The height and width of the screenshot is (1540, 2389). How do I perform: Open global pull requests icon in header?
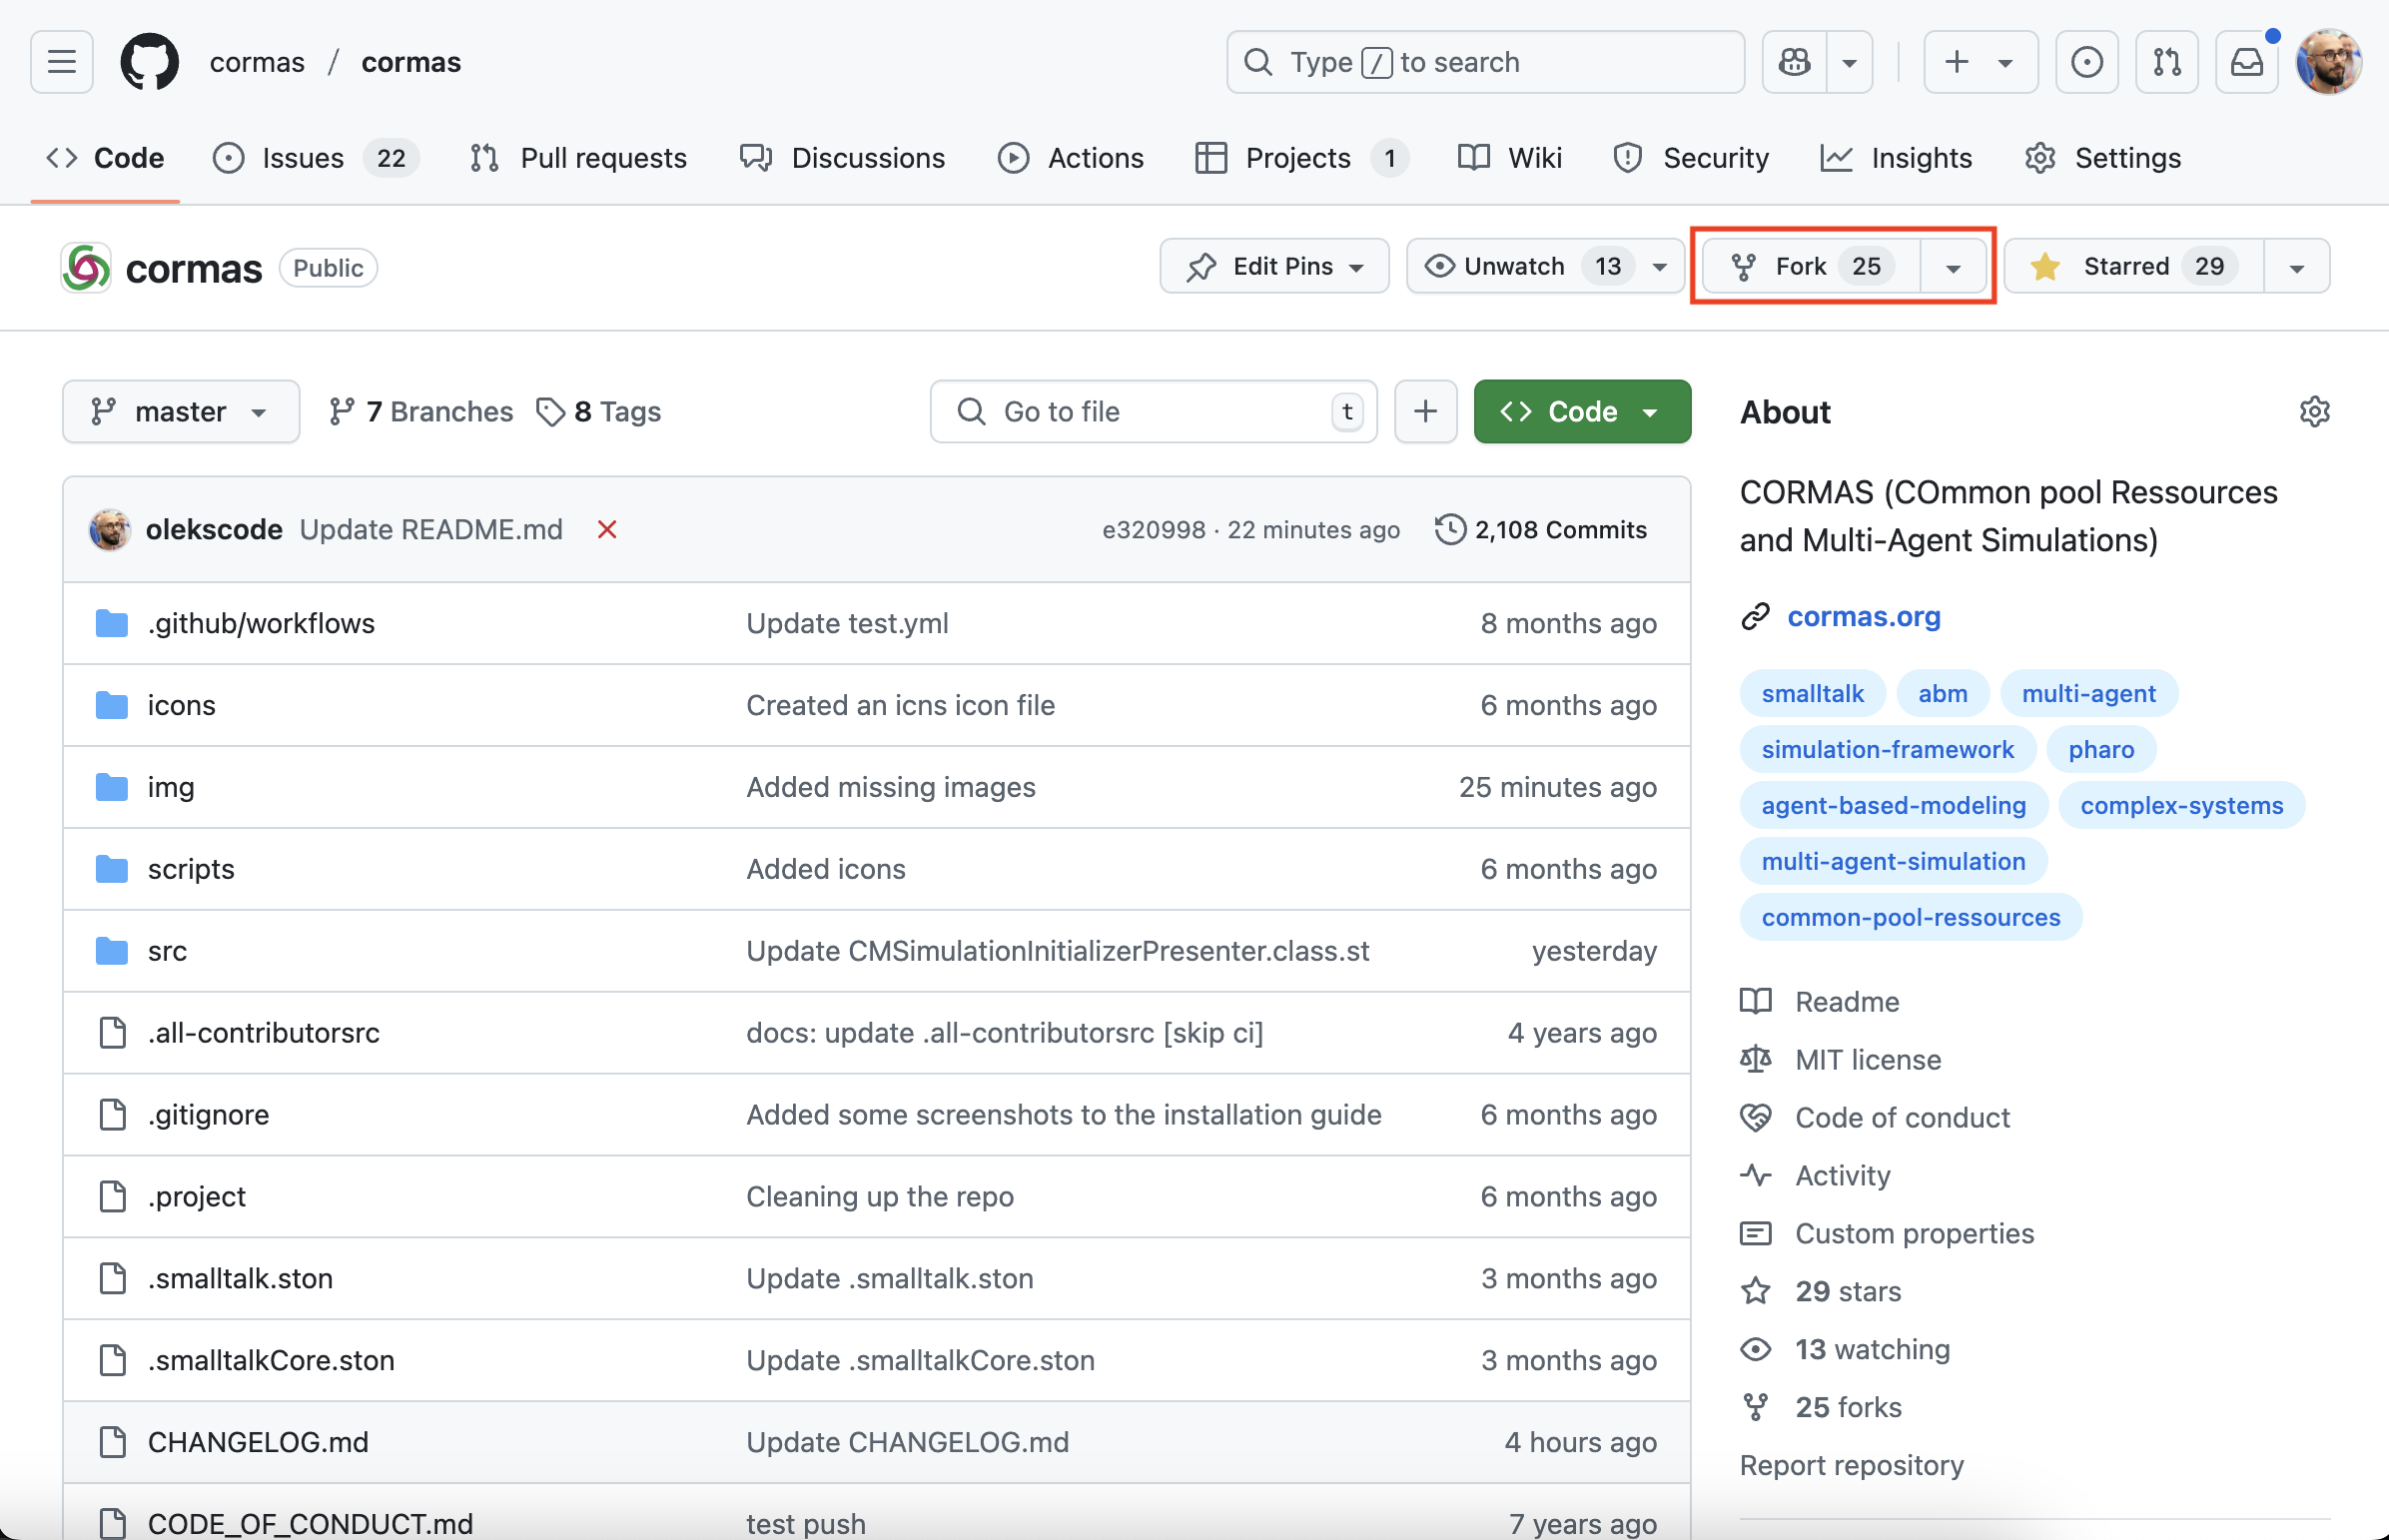tap(2166, 62)
